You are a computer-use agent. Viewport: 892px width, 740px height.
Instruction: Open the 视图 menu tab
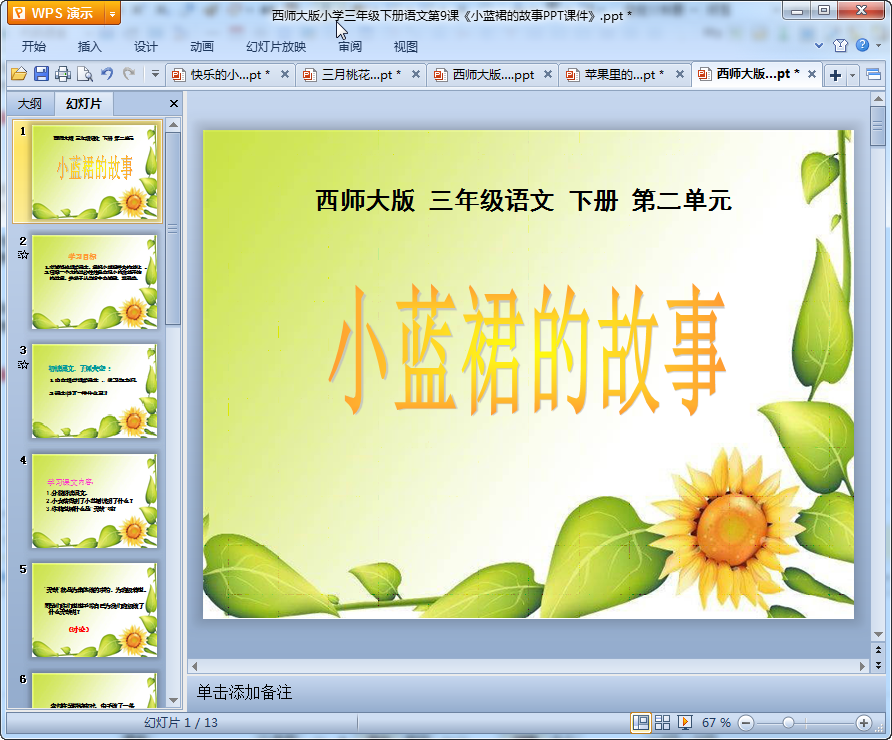406,47
